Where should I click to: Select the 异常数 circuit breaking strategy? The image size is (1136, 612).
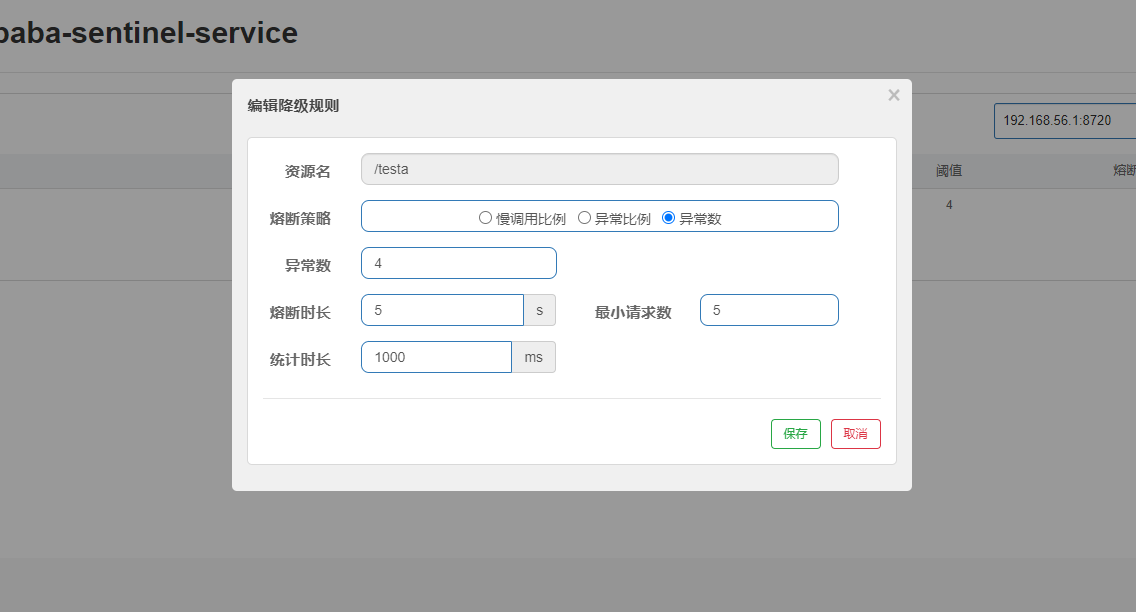point(668,217)
